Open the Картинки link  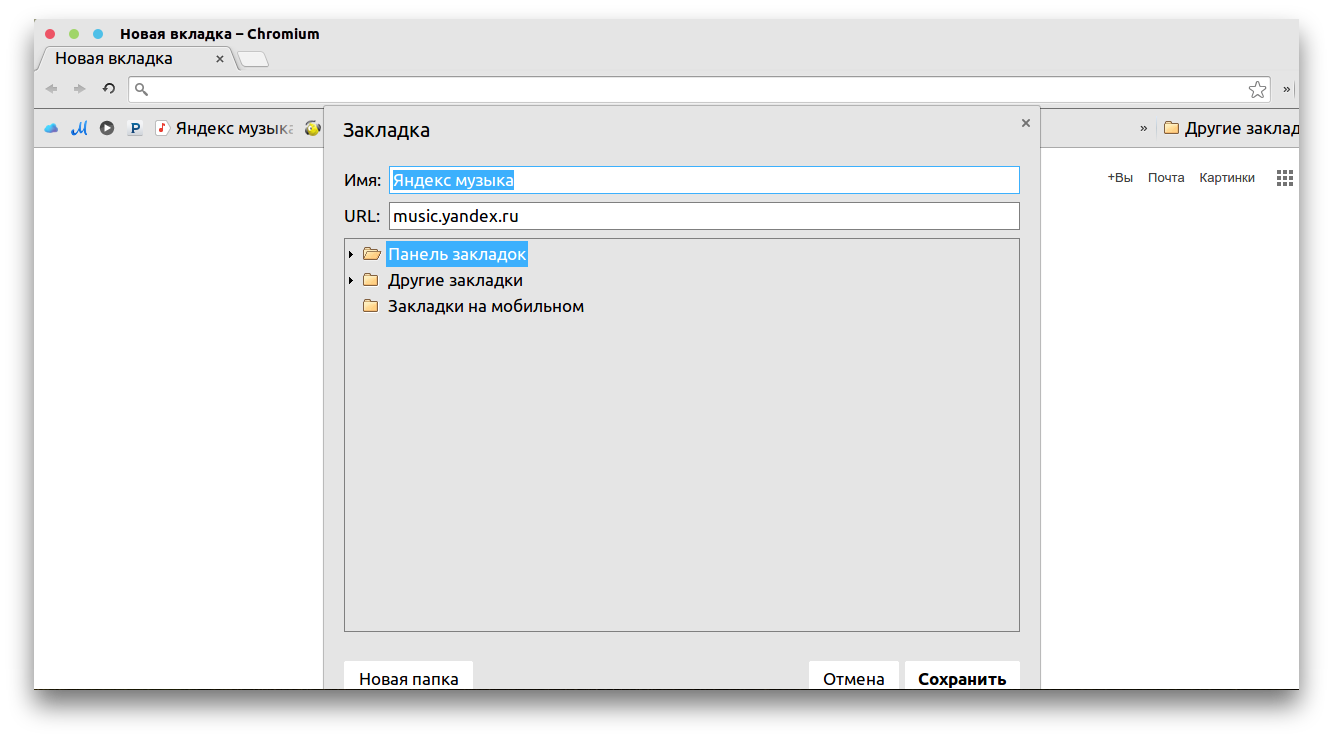pyautogui.click(x=1227, y=178)
